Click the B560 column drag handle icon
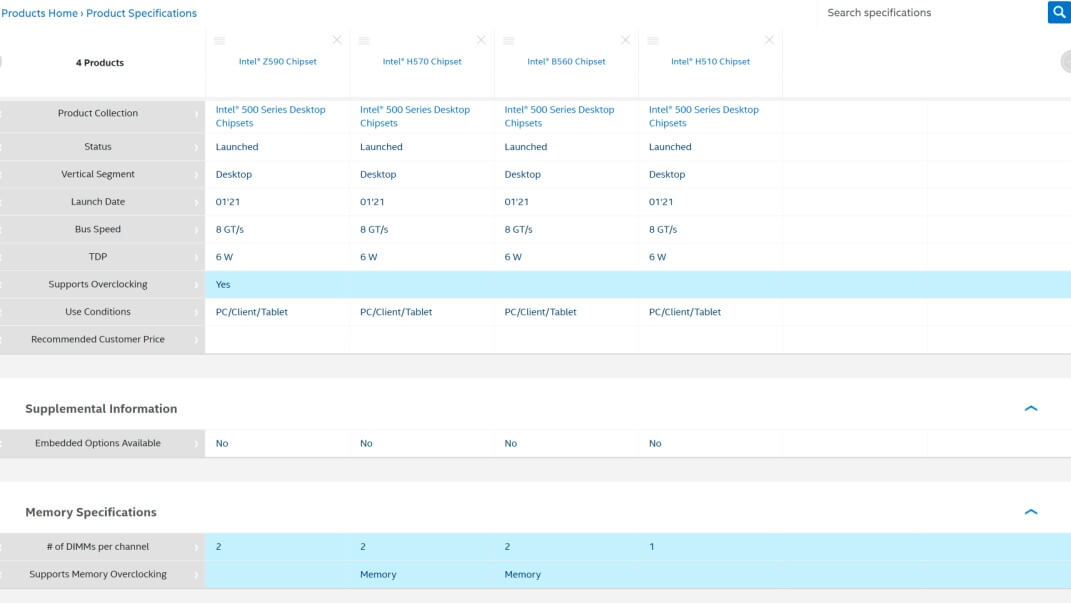This screenshot has width=1071, height=603. click(508, 40)
